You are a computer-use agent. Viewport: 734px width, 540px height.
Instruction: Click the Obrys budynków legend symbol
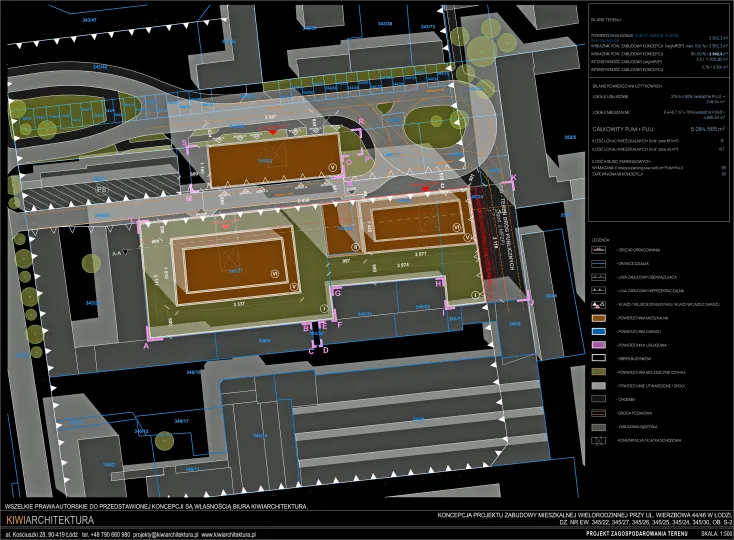[600, 356]
